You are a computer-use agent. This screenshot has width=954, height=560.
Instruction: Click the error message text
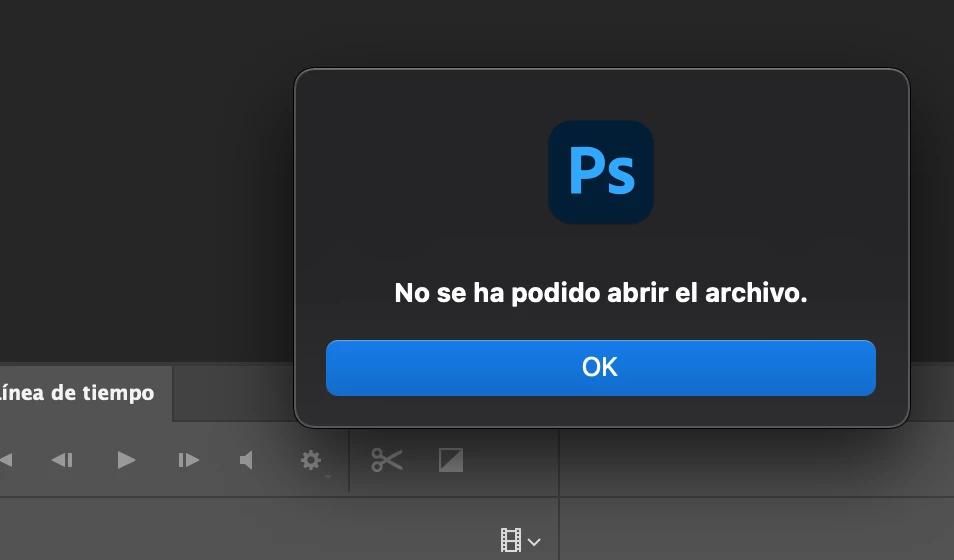[601, 293]
